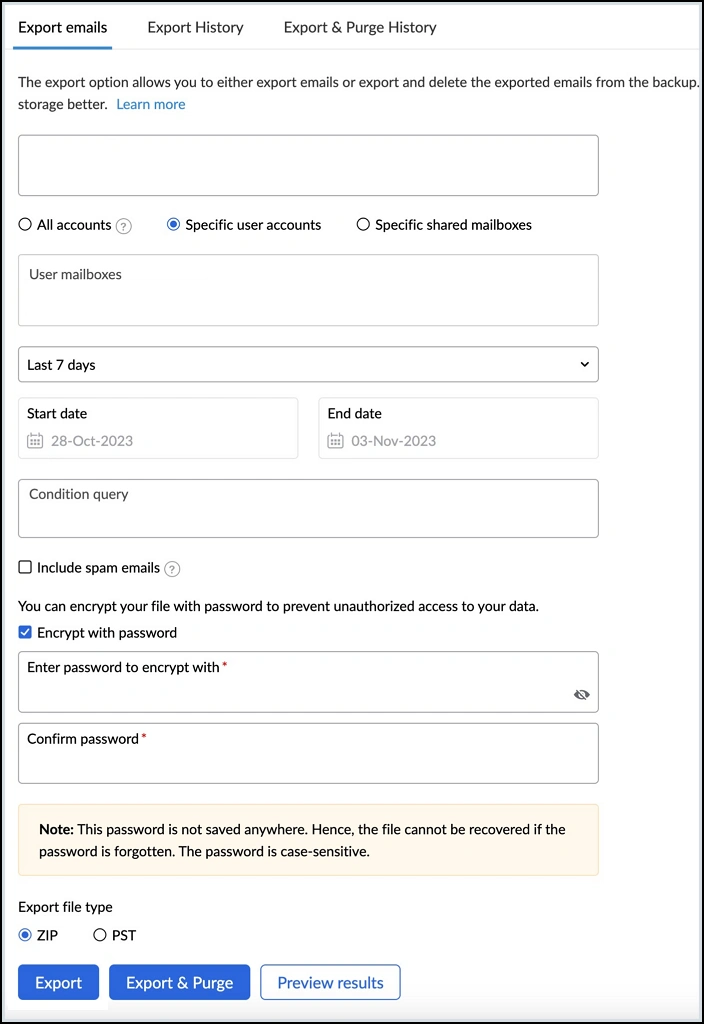Select ZIP as the export file type
Image resolution: width=704 pixels, height=1024 pixels.
tap(24, 935)
